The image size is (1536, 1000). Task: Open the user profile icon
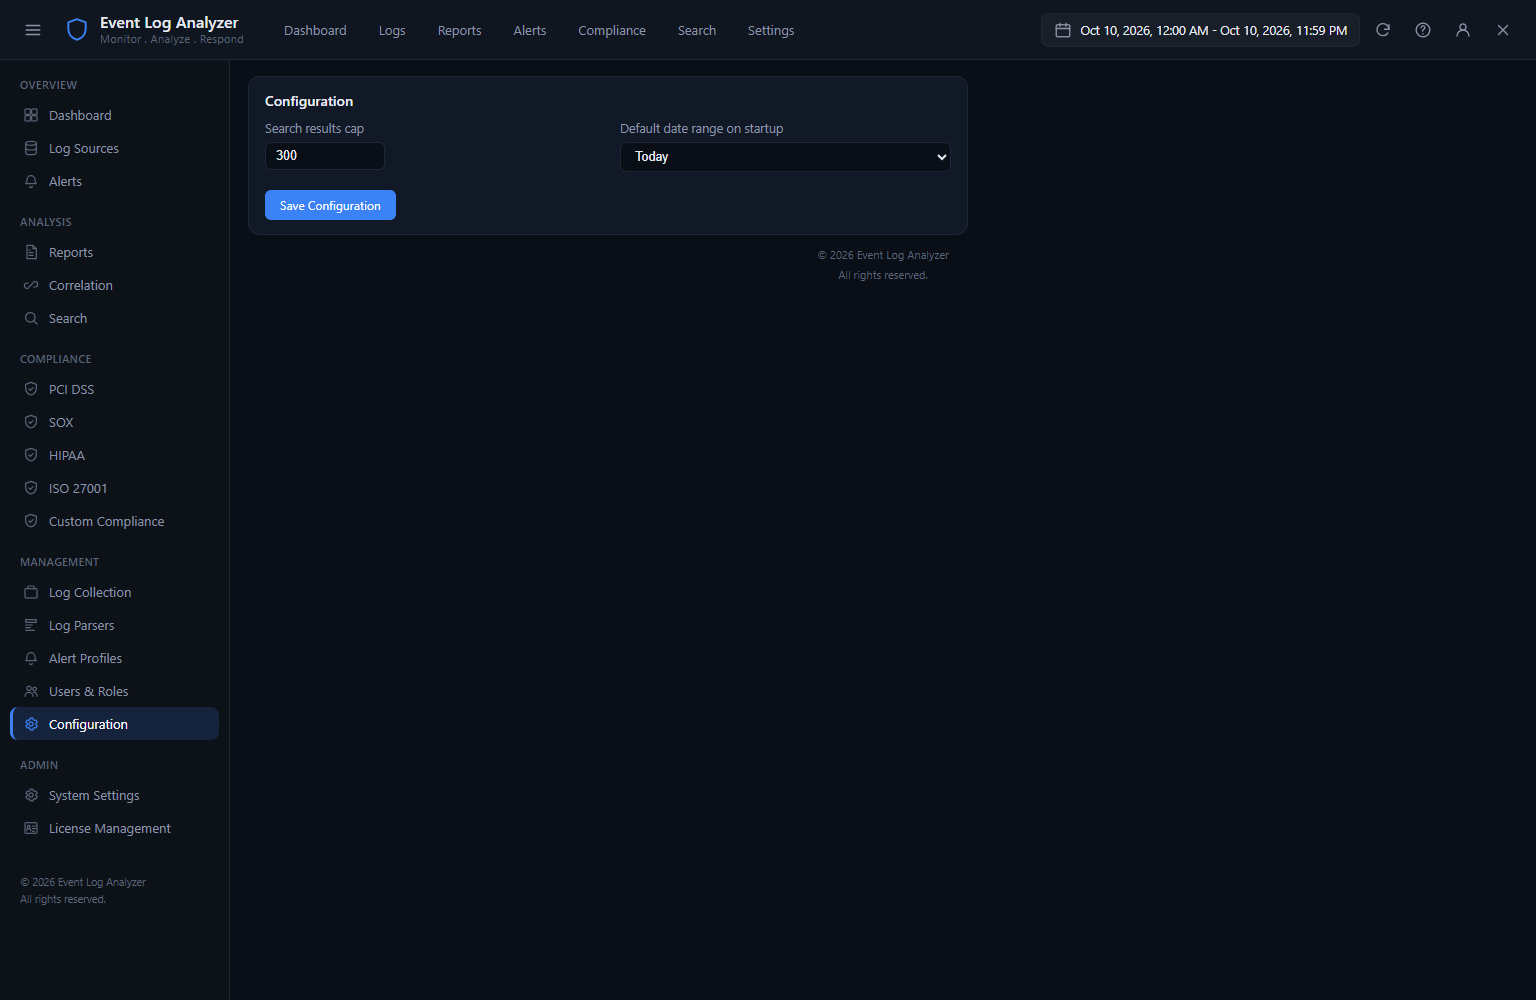[x=1463, y=30]
